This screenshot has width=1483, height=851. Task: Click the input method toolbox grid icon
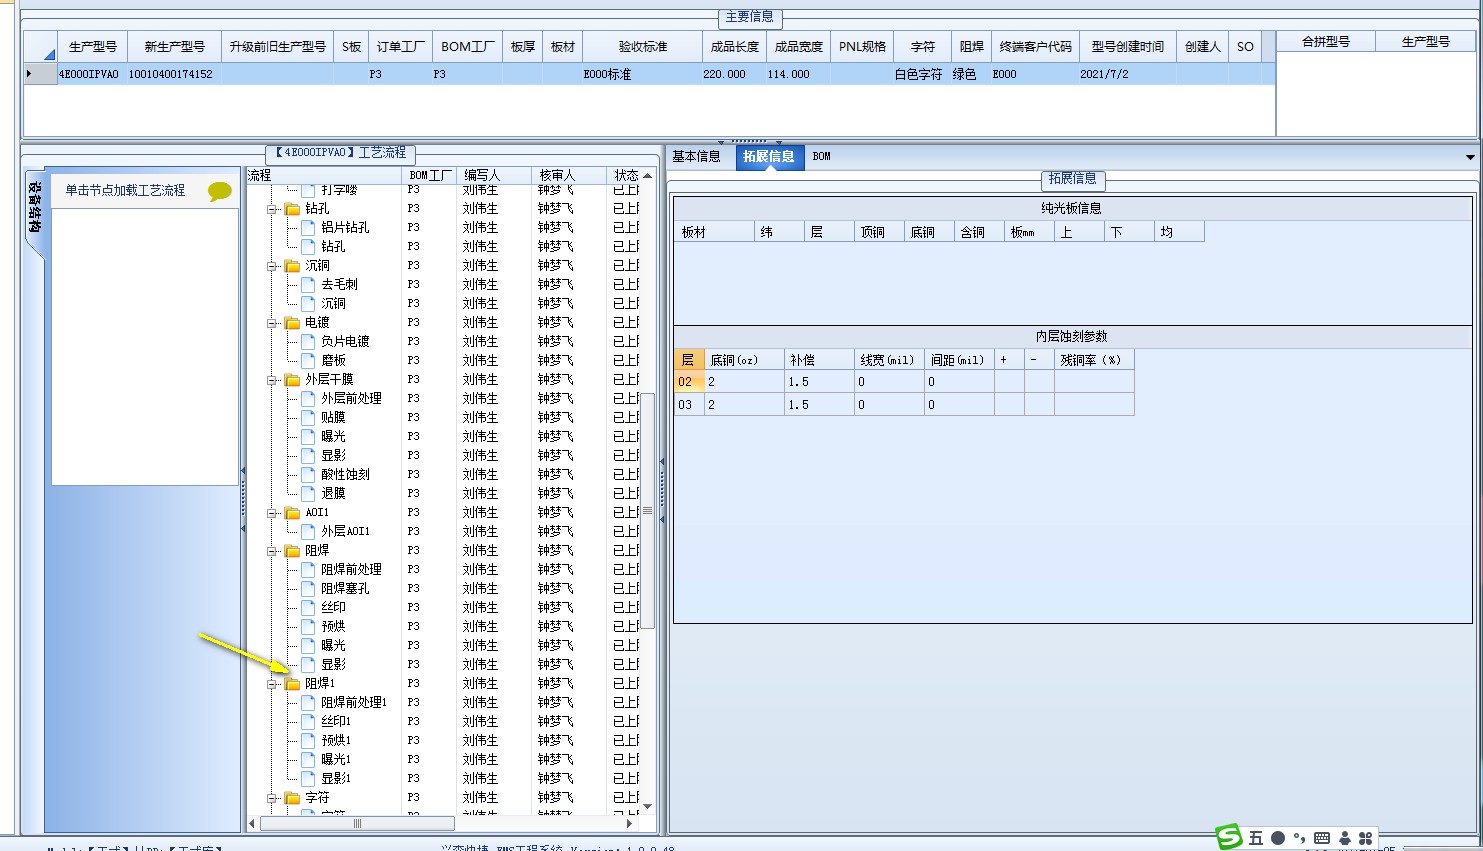(x=1365, y=838)
